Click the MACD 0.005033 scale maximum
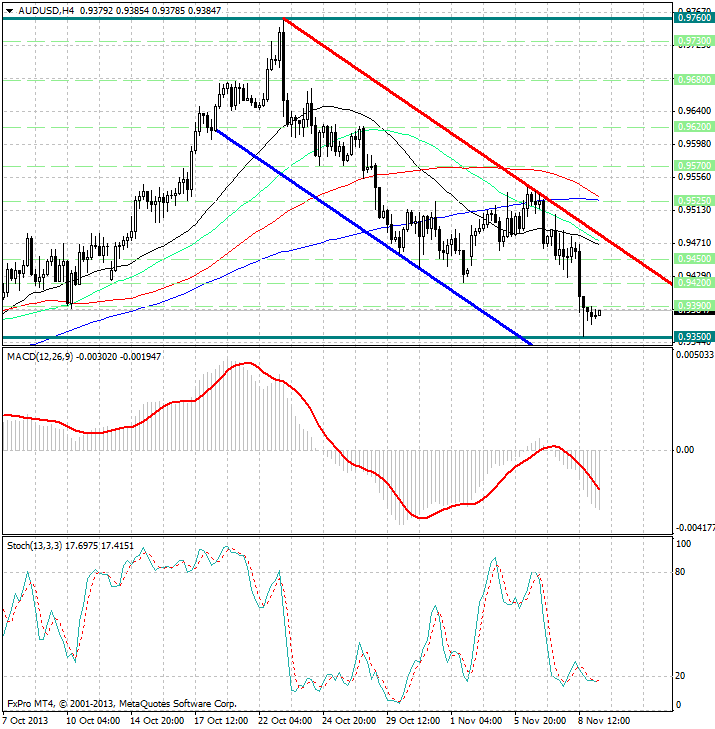 (695, 355)
